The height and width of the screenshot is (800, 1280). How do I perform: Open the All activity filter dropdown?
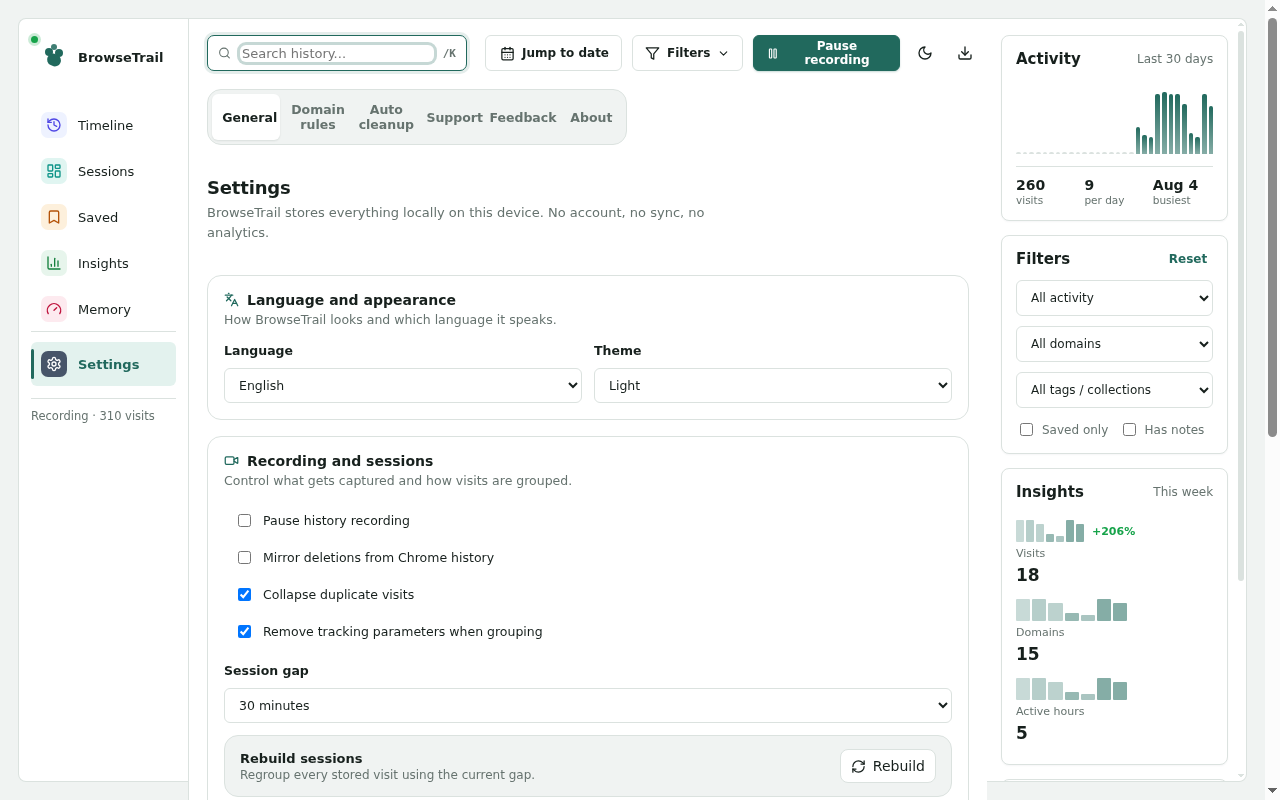click(x=1114, y=298)
